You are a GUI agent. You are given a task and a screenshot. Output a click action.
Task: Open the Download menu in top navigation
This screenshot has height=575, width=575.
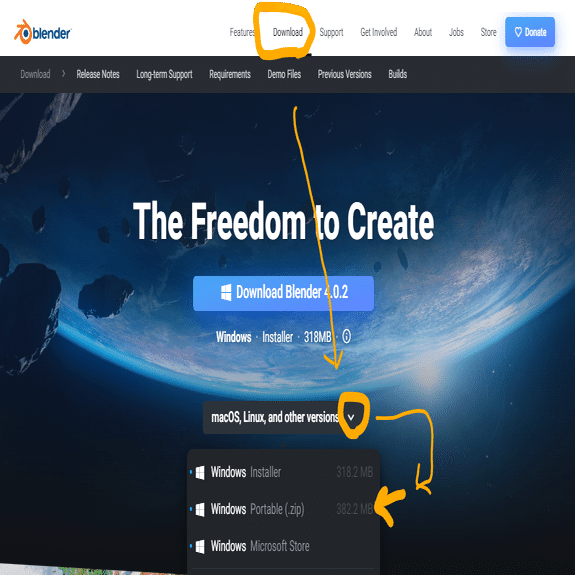point(288,32)
